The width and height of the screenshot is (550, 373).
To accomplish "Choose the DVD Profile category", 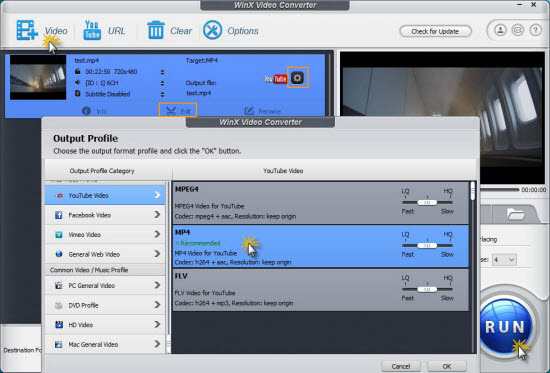I will point(105,305).
